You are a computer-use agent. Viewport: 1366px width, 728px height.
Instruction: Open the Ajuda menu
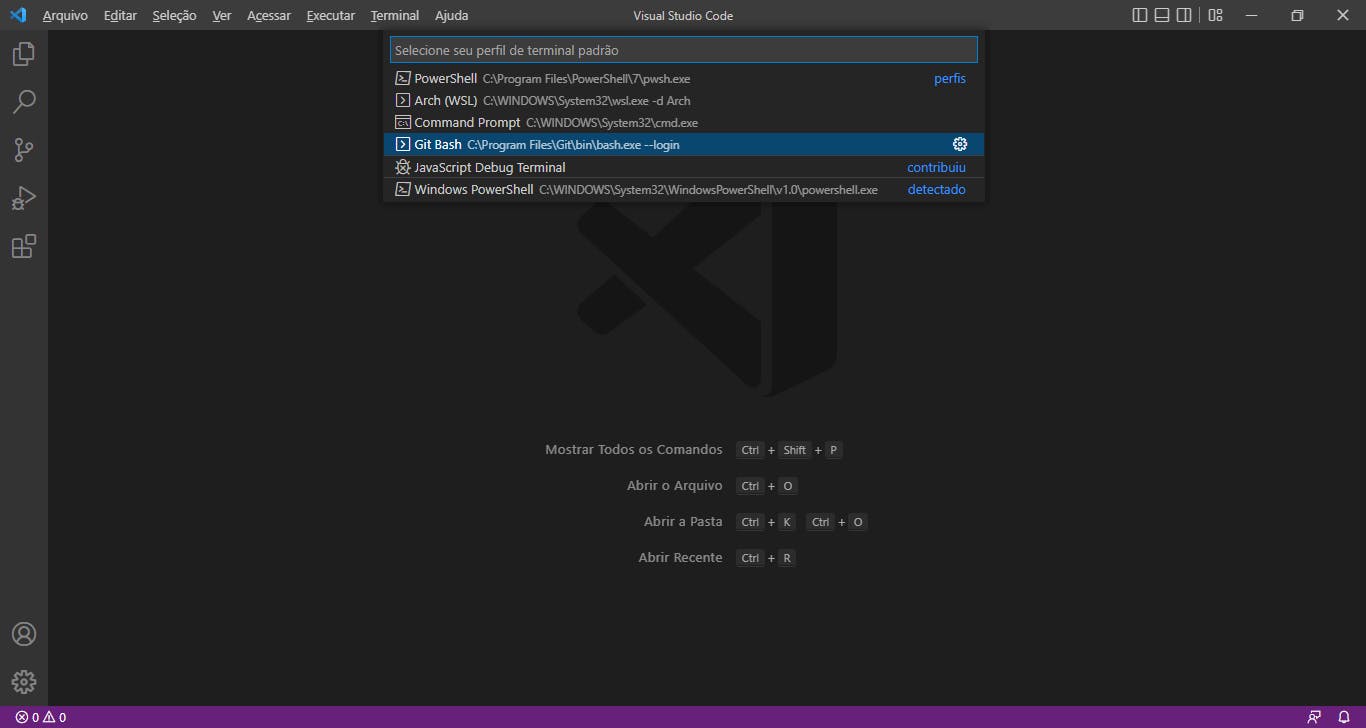click(x=452, y=15)
